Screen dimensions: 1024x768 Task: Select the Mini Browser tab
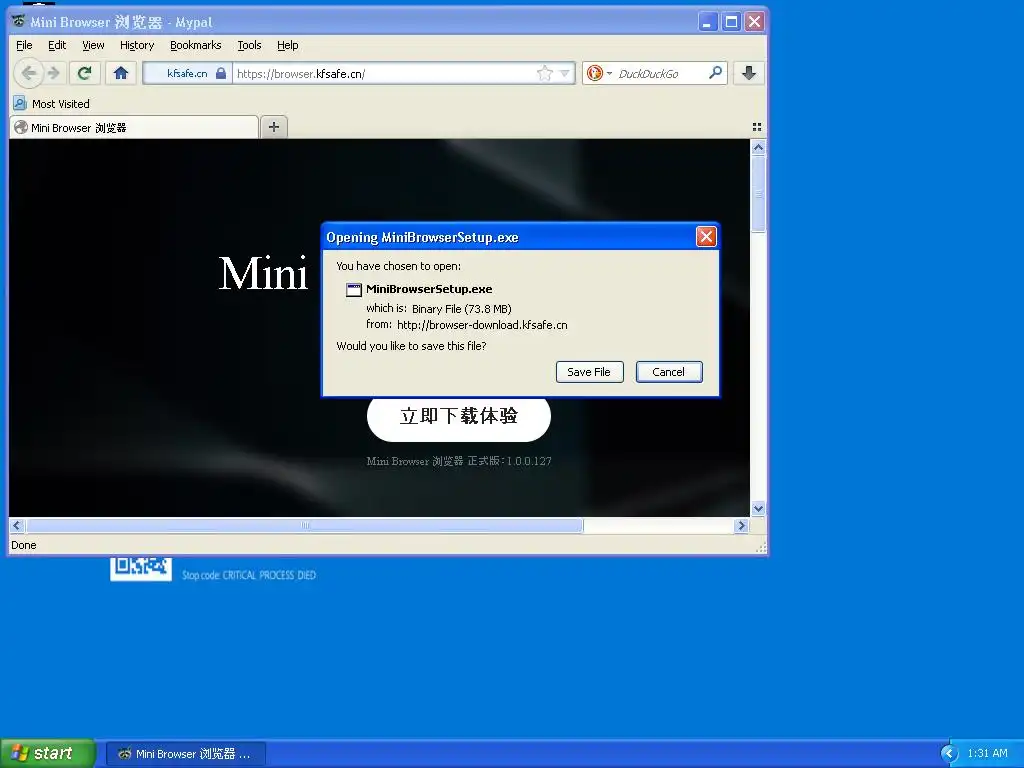pos(134,127)
